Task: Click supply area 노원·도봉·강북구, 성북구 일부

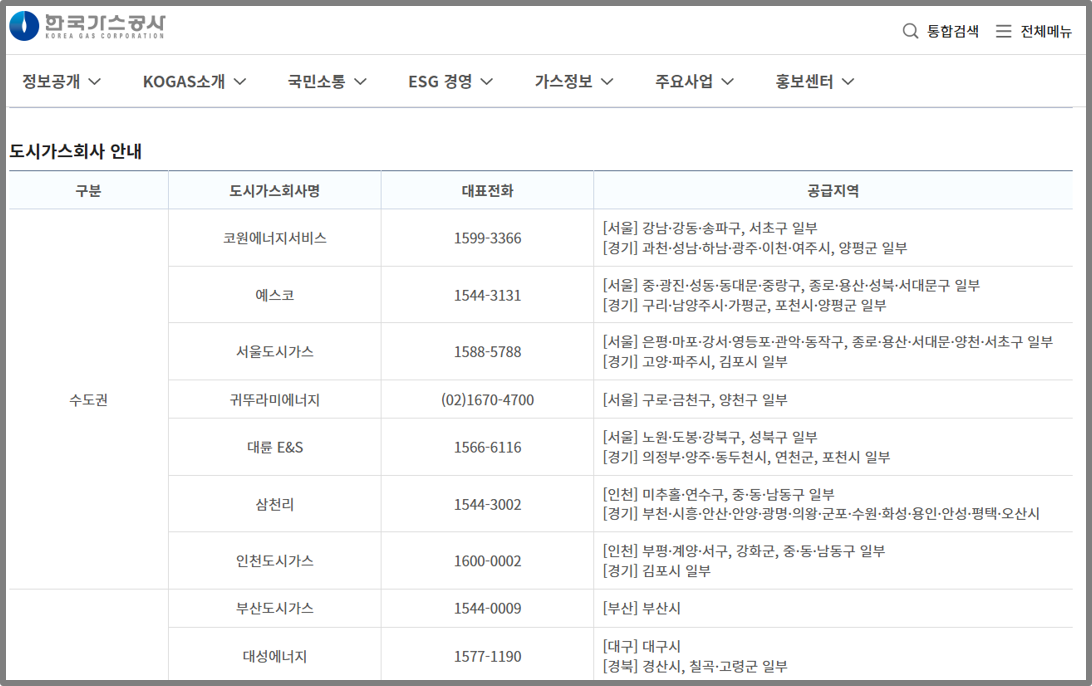Action: (729, 437)
